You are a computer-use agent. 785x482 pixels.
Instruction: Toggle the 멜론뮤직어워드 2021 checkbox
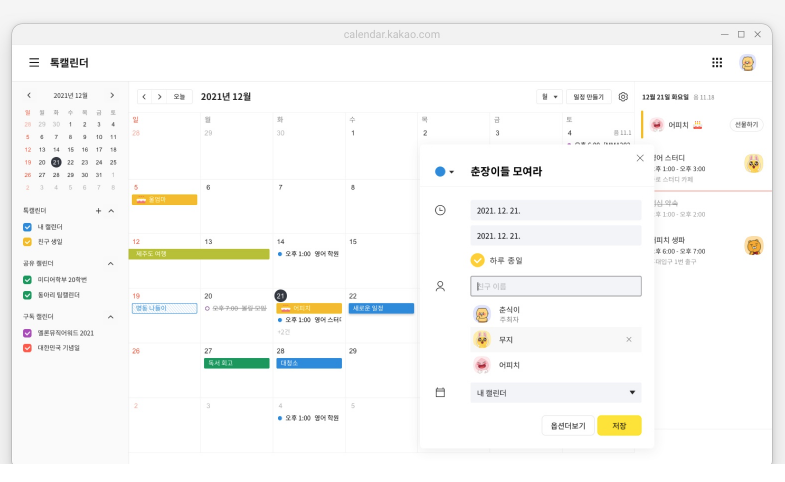pos(28,333)
